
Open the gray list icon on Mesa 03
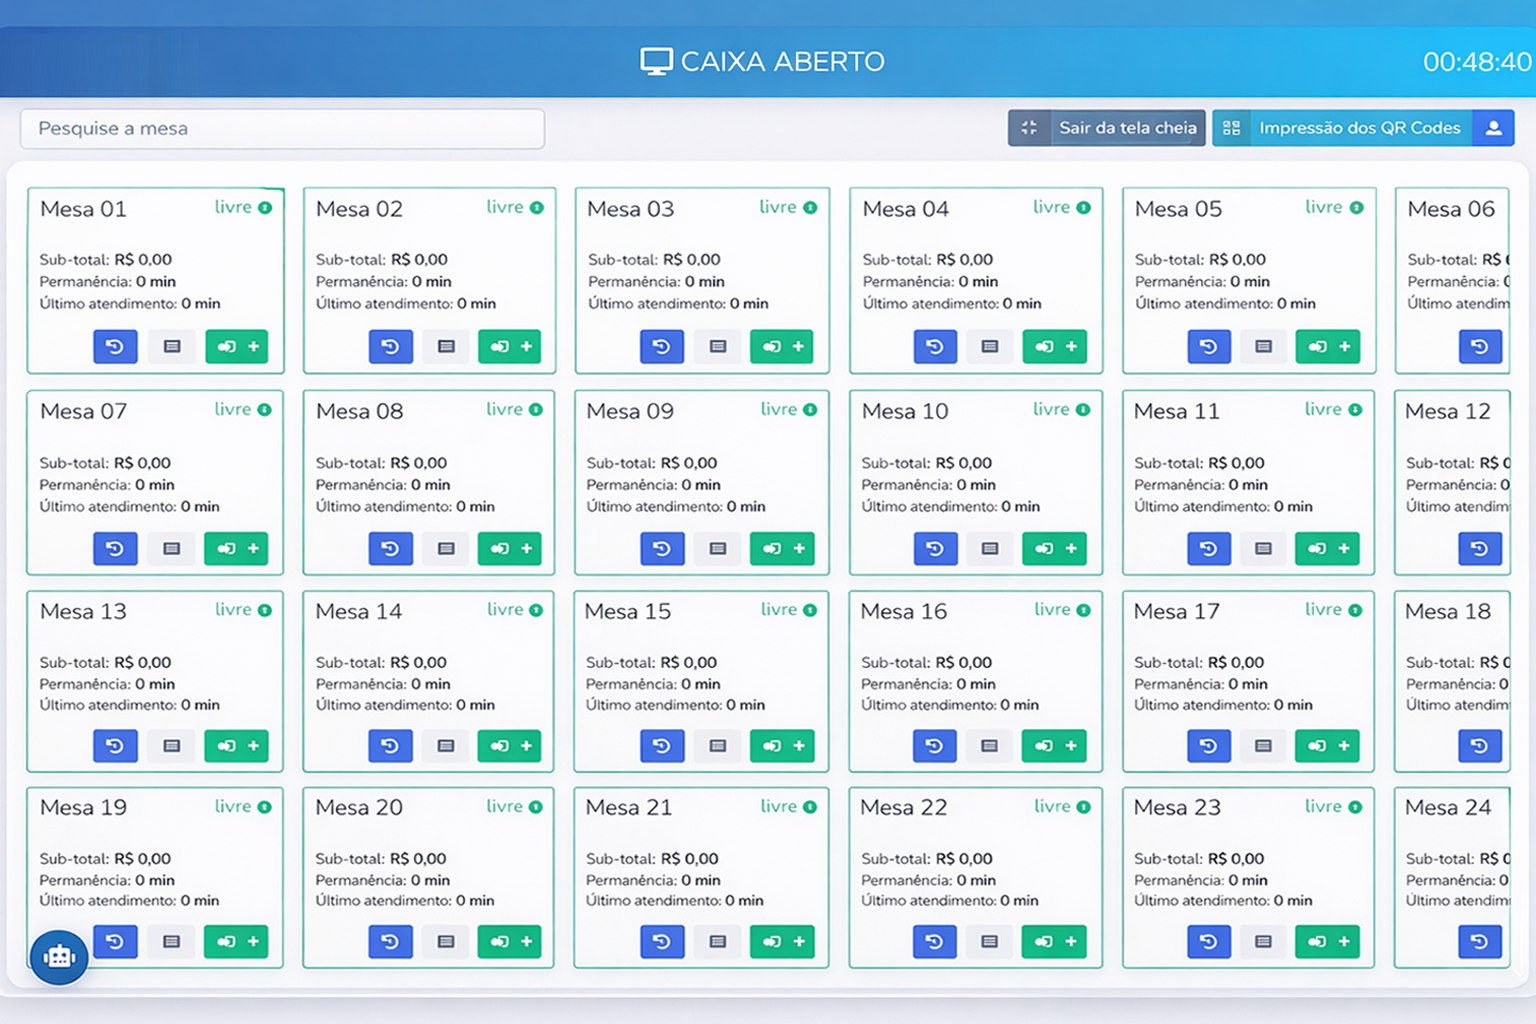tap(717, 347)
